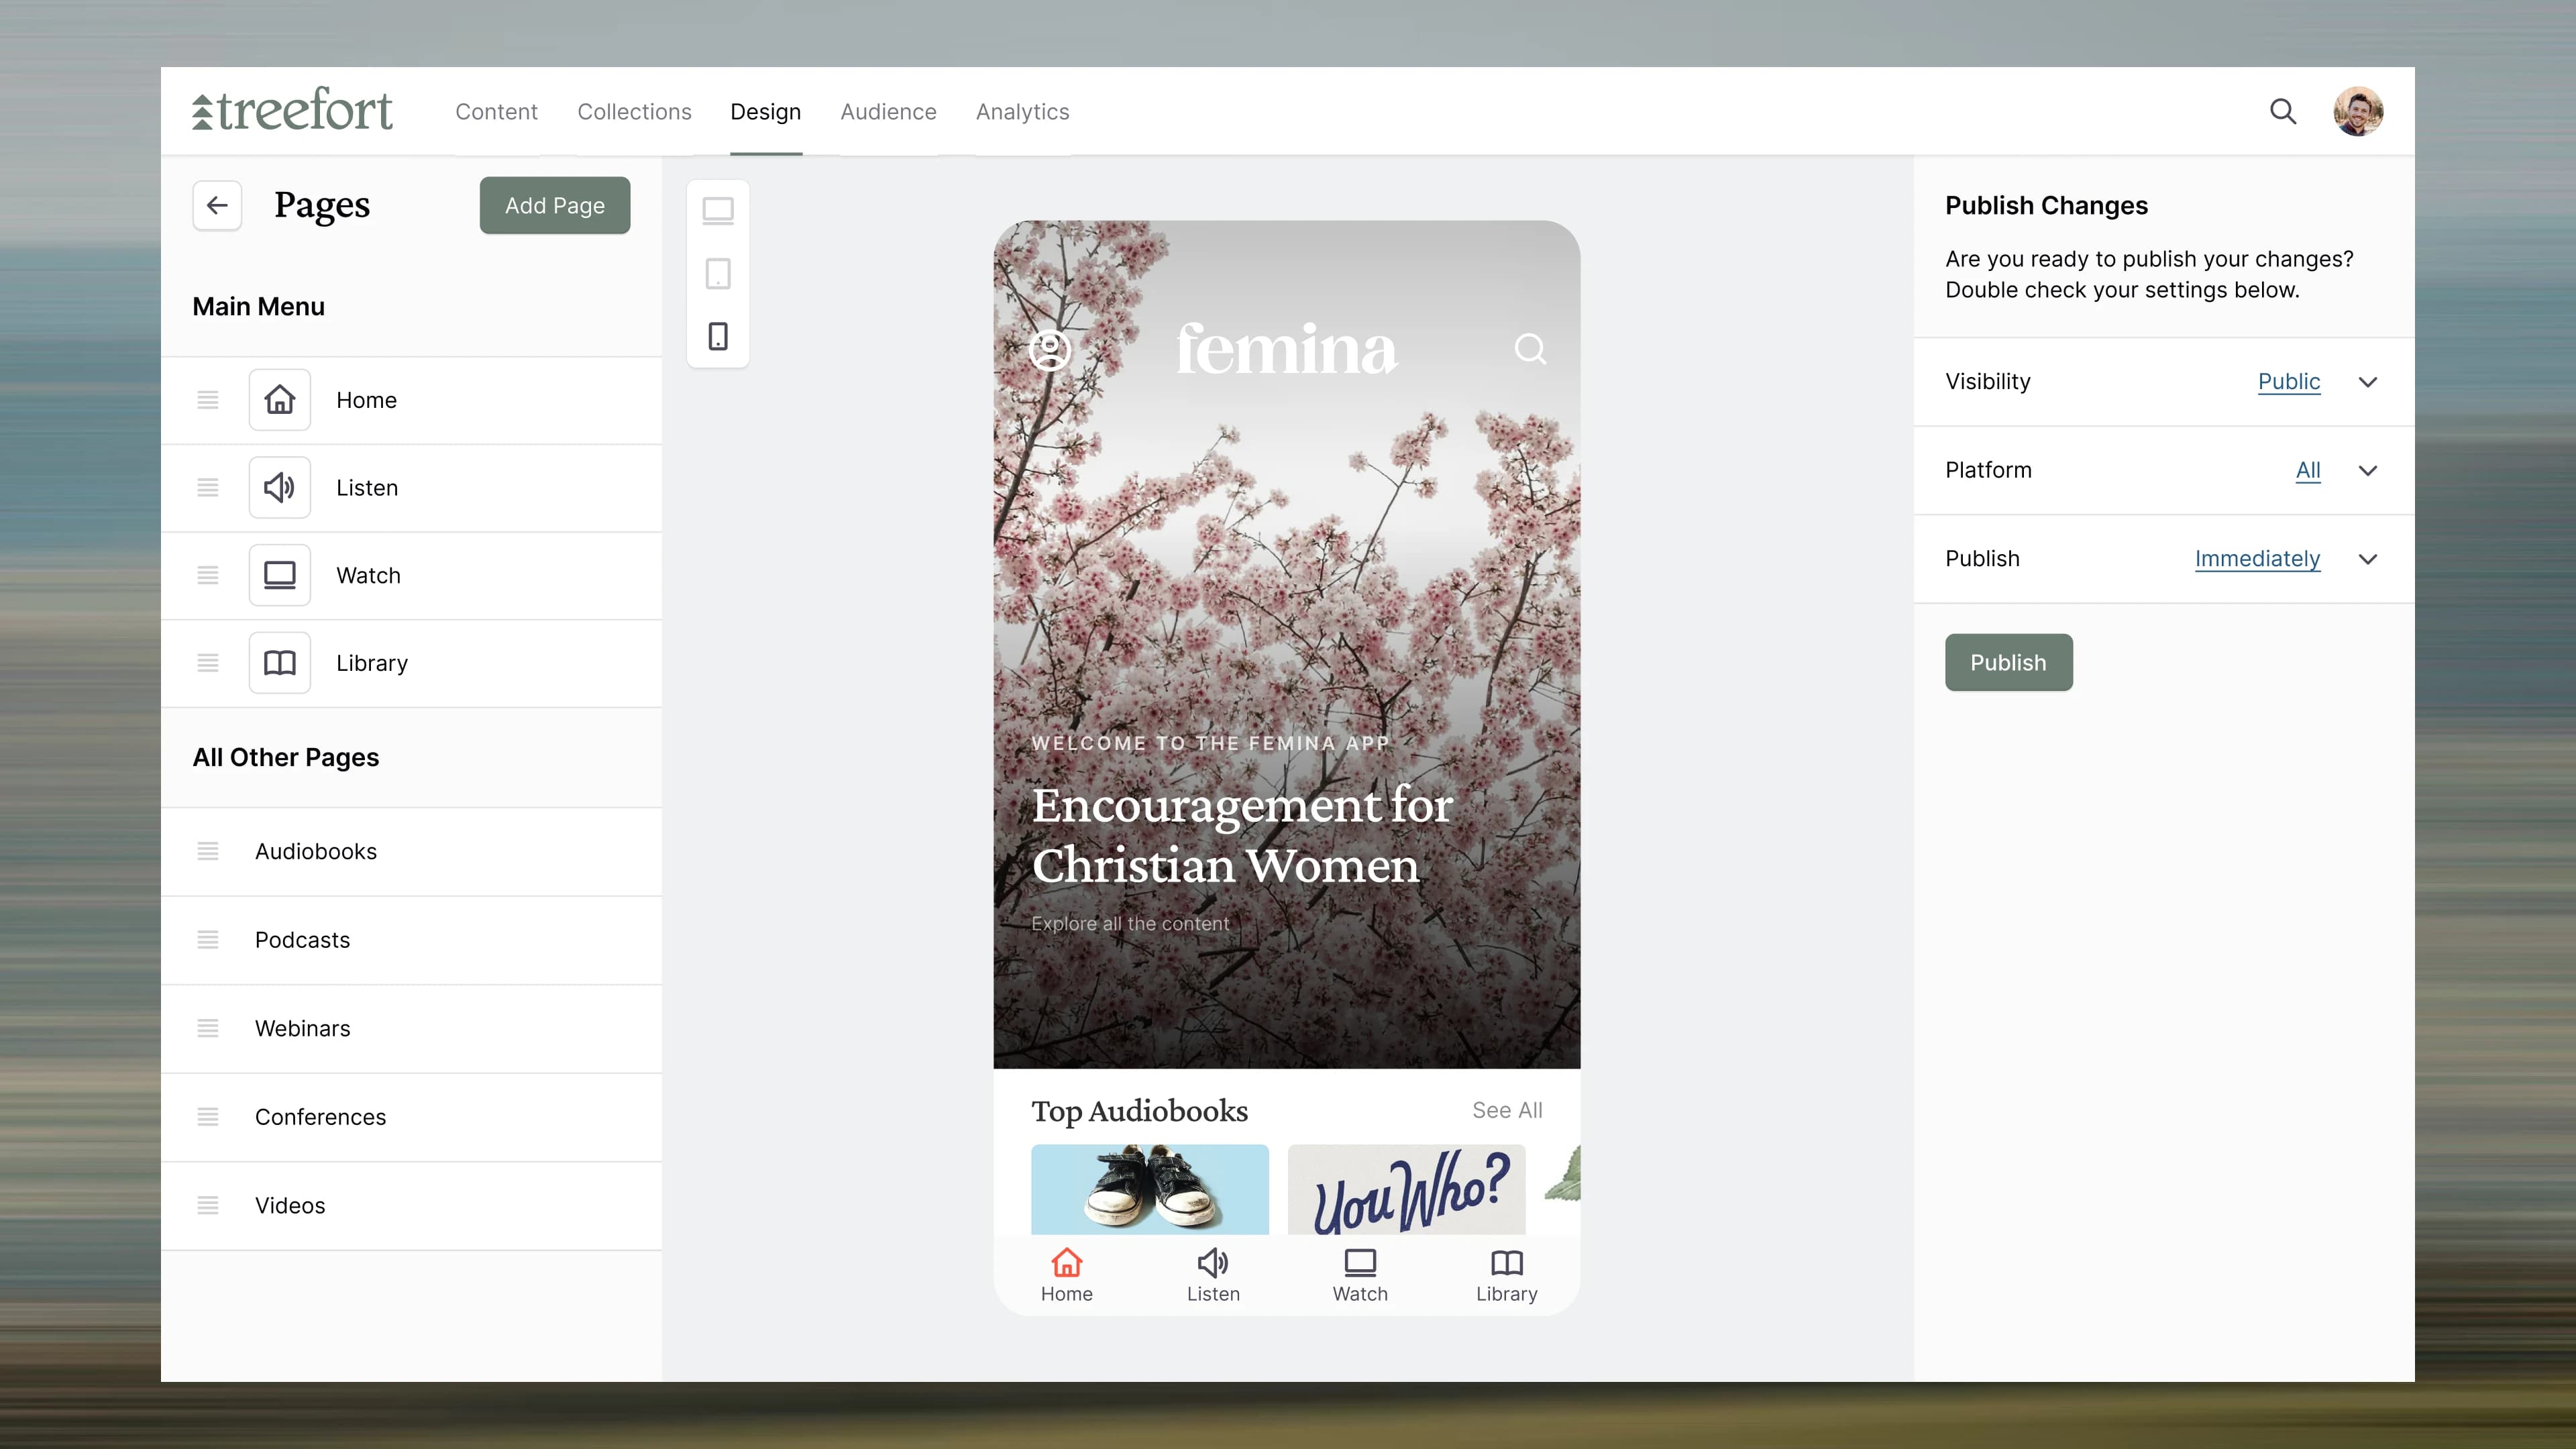
Task: Click the Public visibility link
Action: [2289, 382]
